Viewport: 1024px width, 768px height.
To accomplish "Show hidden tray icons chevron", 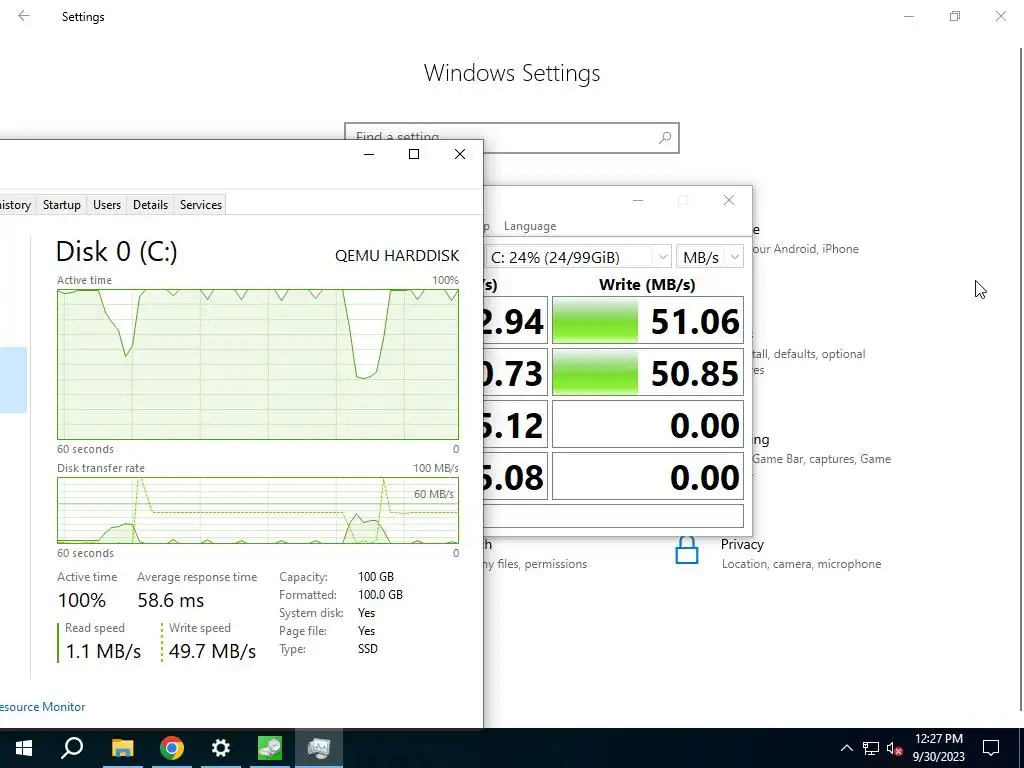I will click(846, 748).
